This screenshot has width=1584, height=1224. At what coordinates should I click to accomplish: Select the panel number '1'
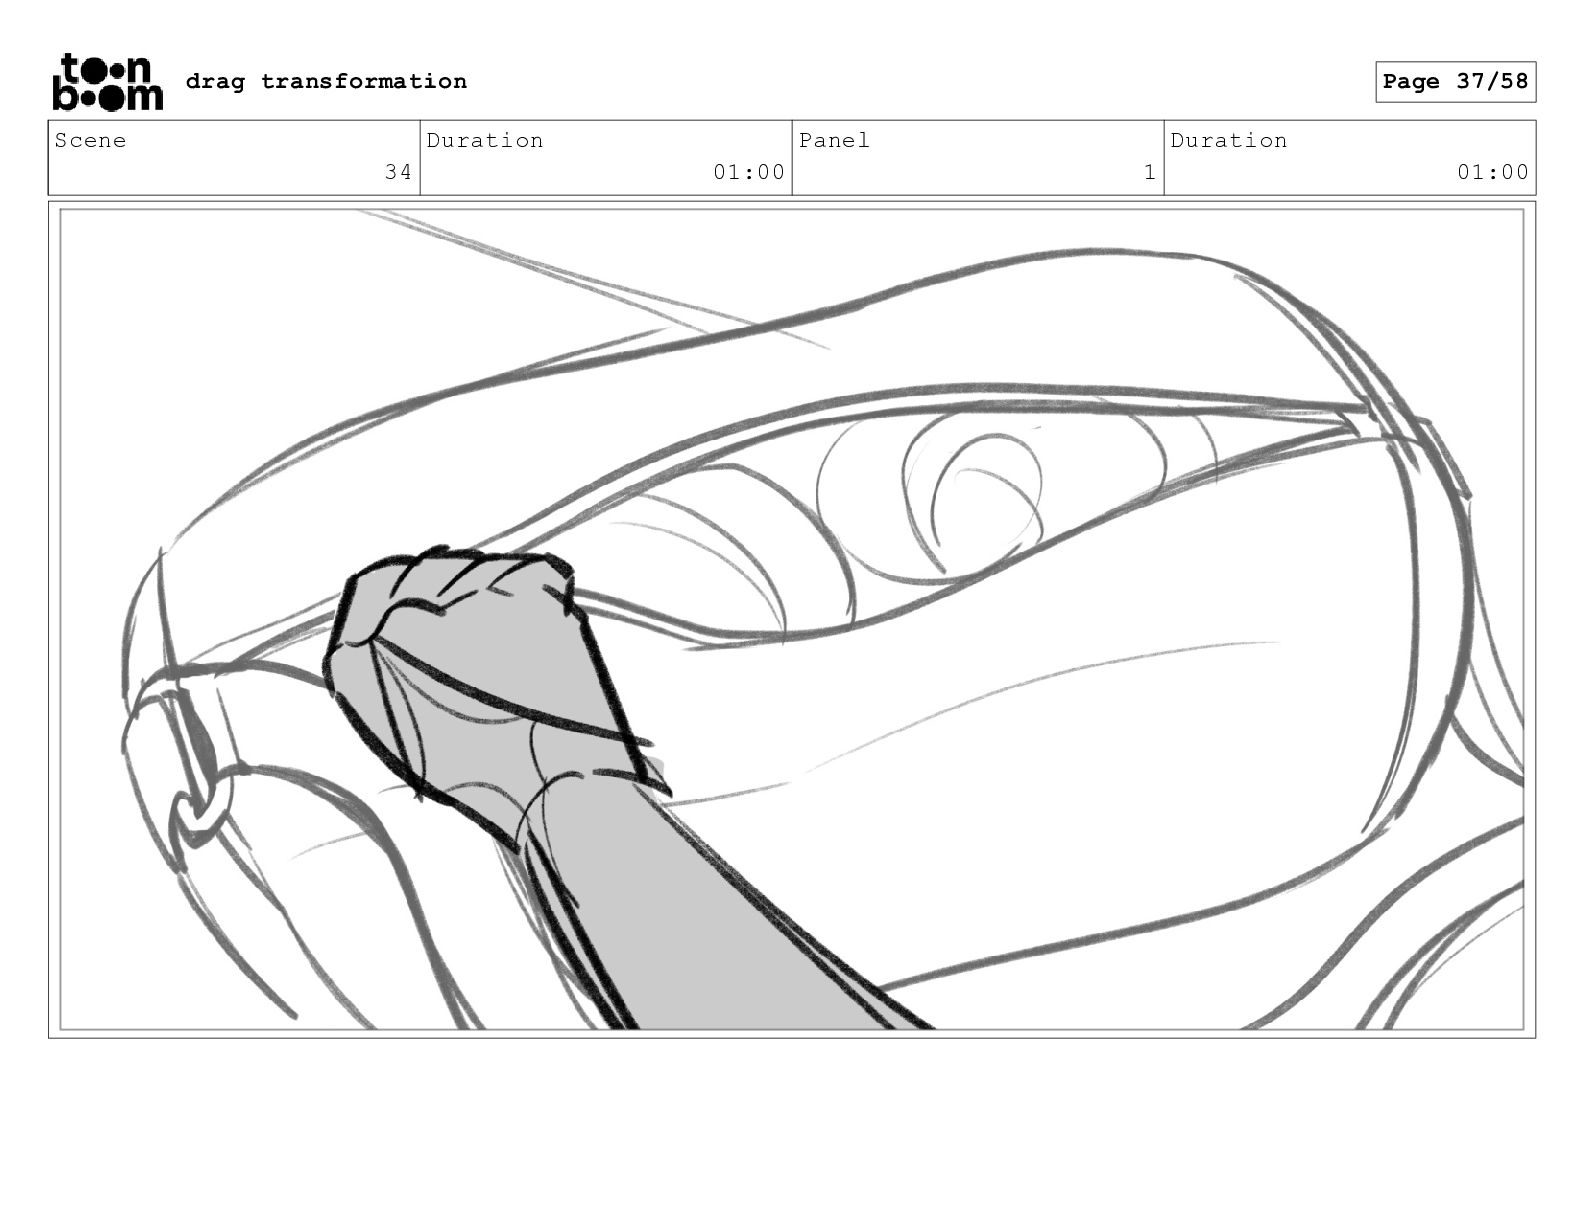(x=1150, y=172)
